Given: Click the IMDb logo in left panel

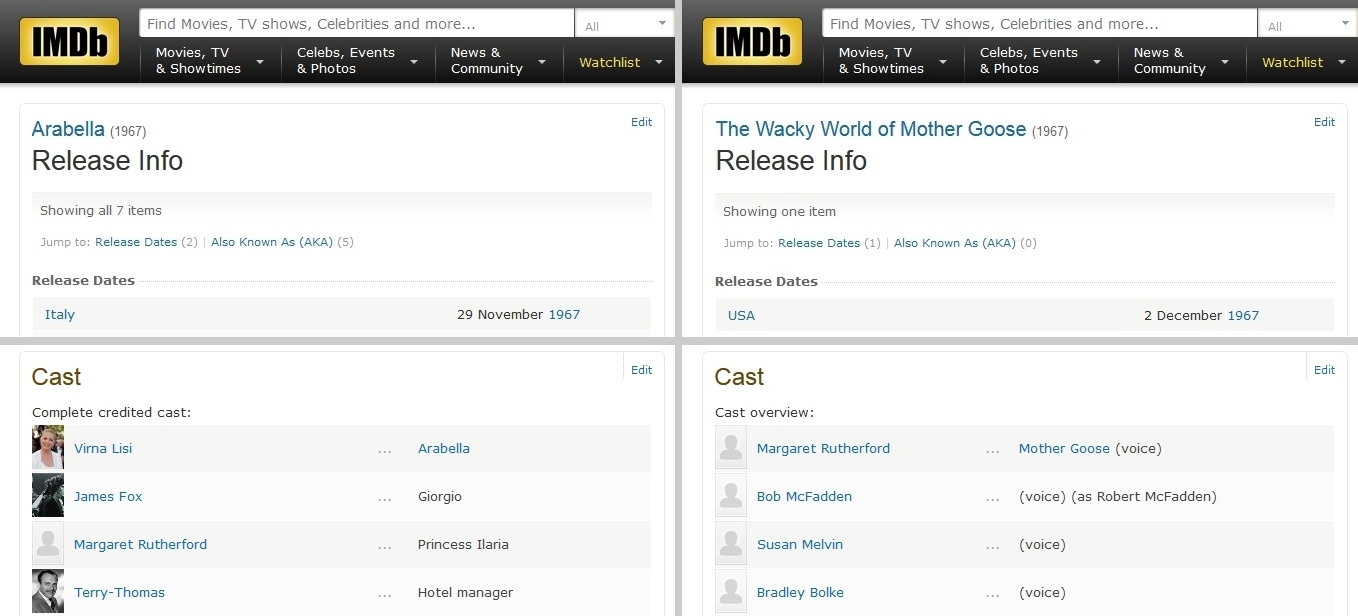Looking at the screenshot, I should pos(69,42).
